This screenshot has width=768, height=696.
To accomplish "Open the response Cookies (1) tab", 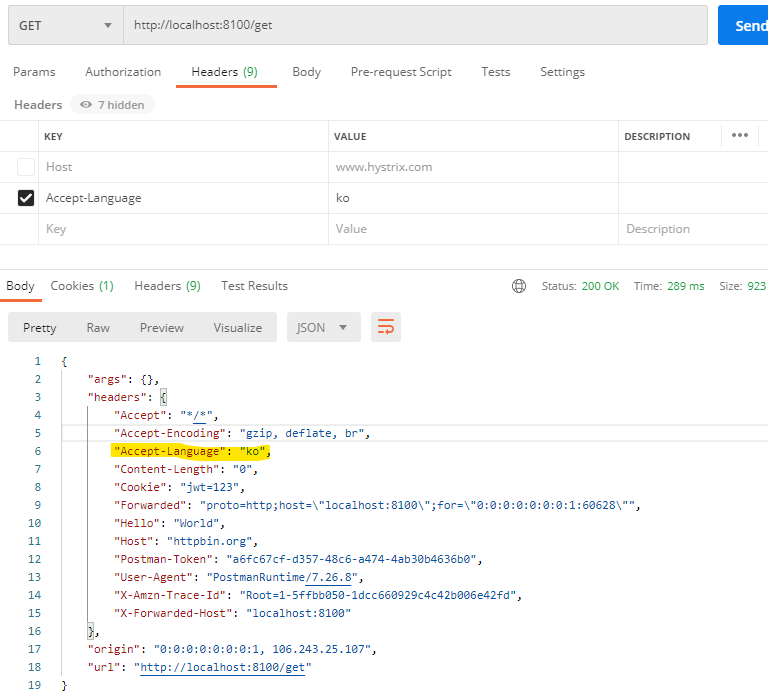I will [x=82, y=286].
